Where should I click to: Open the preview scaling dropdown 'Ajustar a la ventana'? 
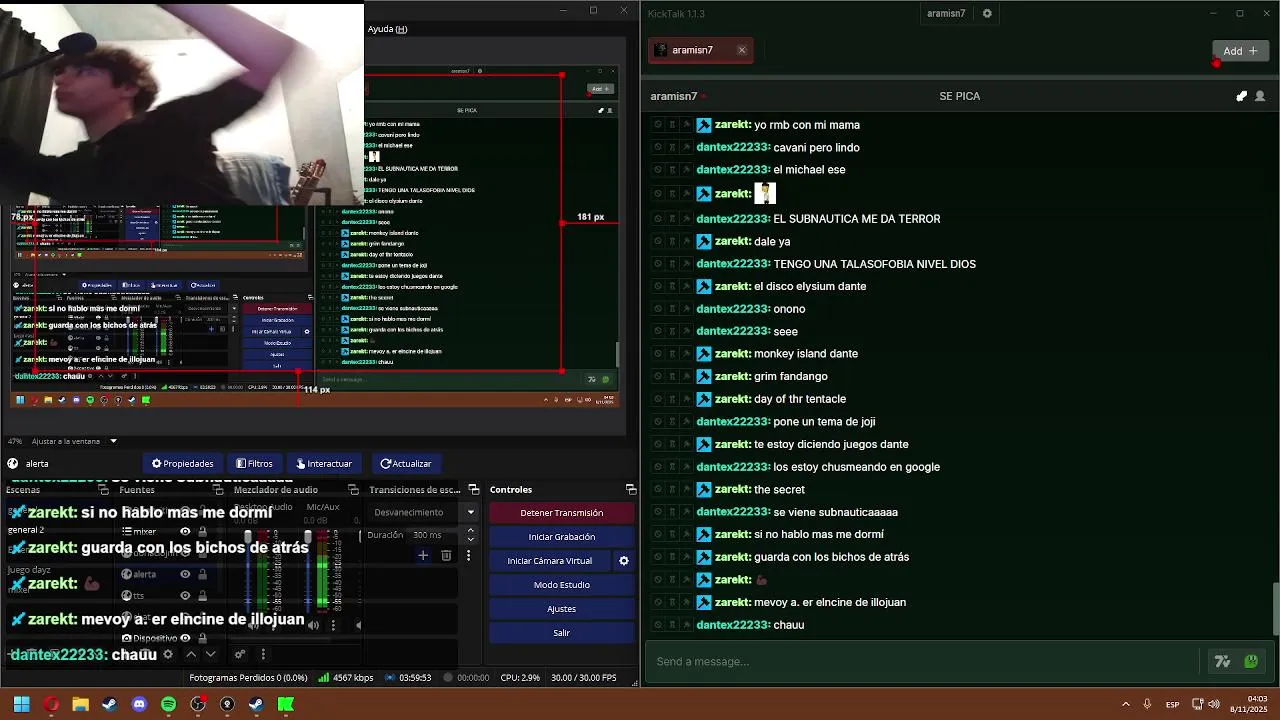[75, 441]
